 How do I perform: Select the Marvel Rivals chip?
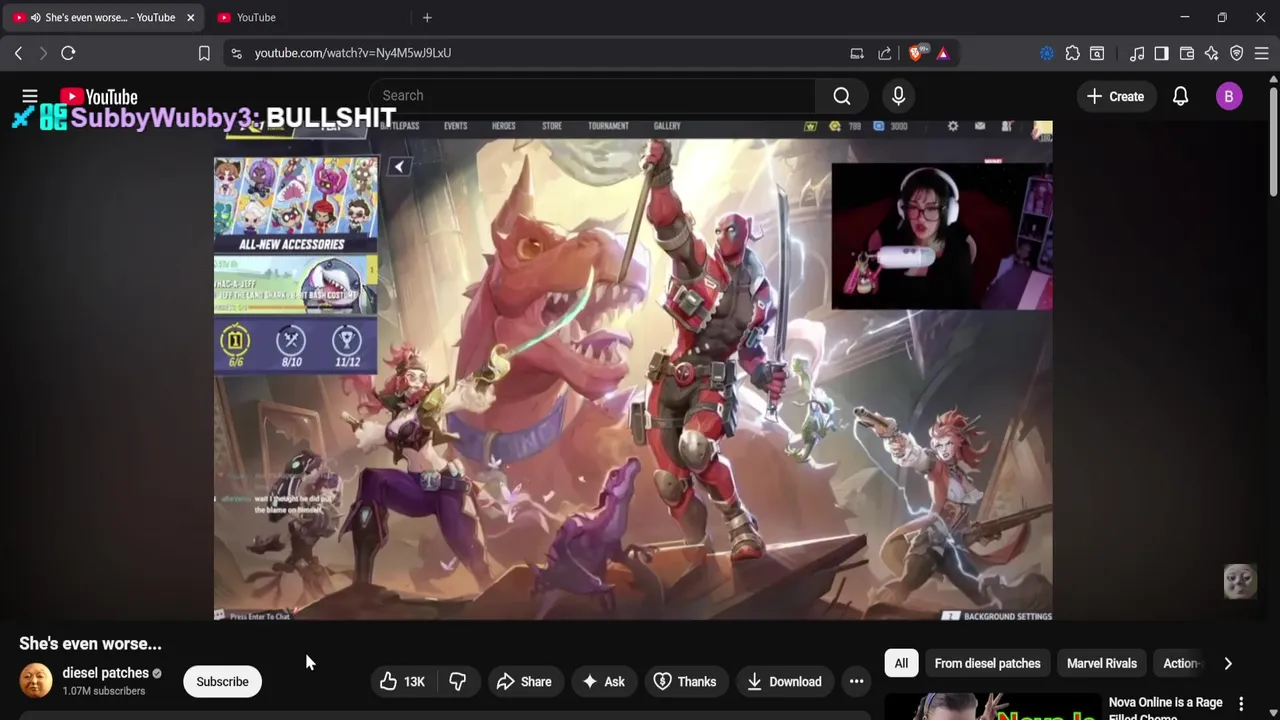click(1101, 663)
